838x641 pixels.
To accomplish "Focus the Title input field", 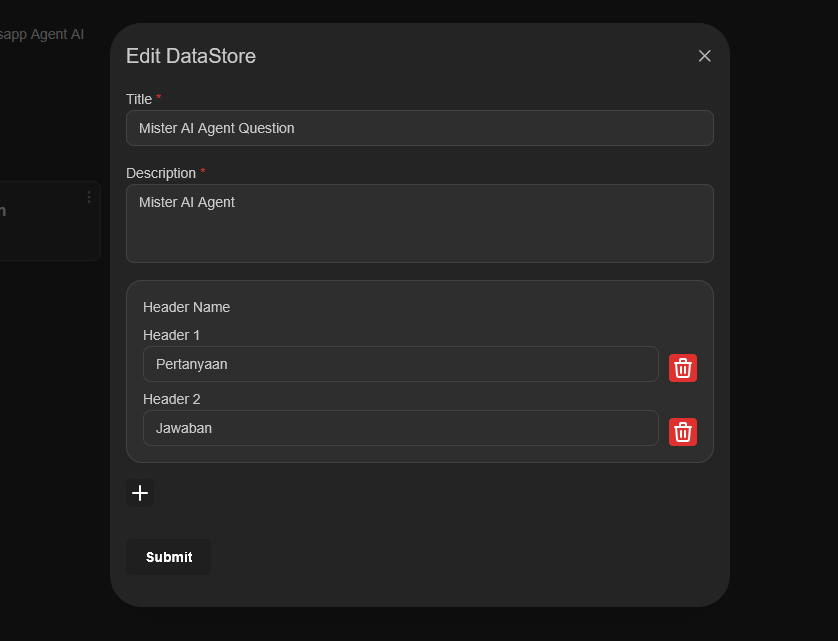I will pos(420,128).
